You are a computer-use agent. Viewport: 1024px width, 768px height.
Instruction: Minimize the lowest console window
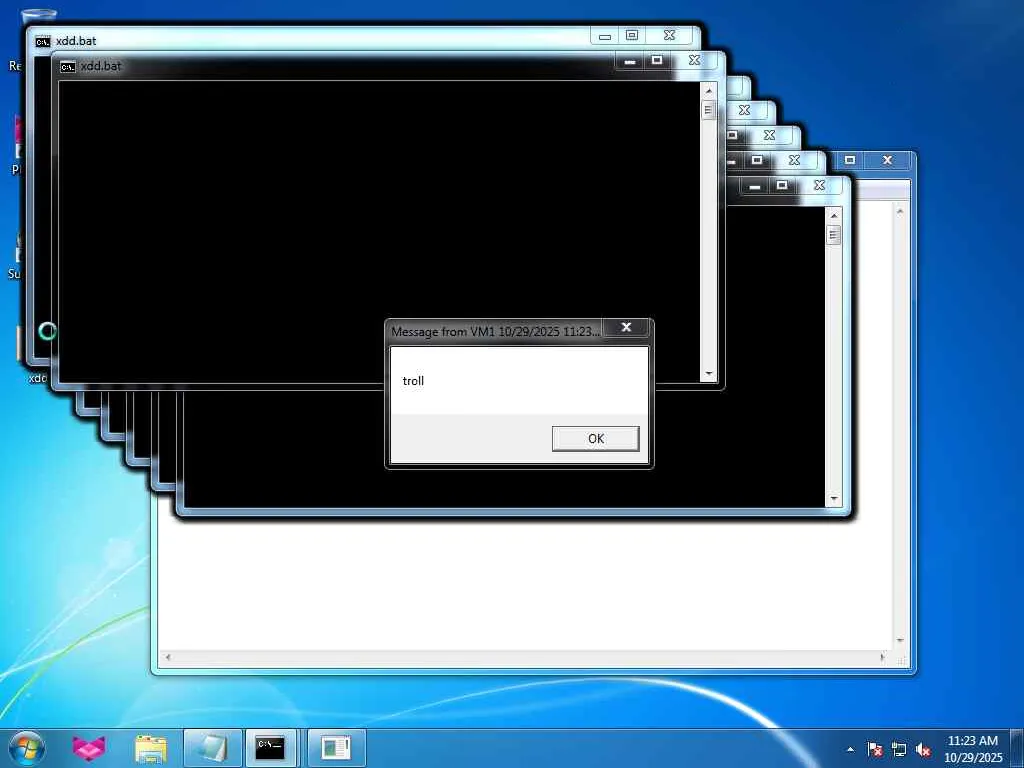tap(754, 186)
